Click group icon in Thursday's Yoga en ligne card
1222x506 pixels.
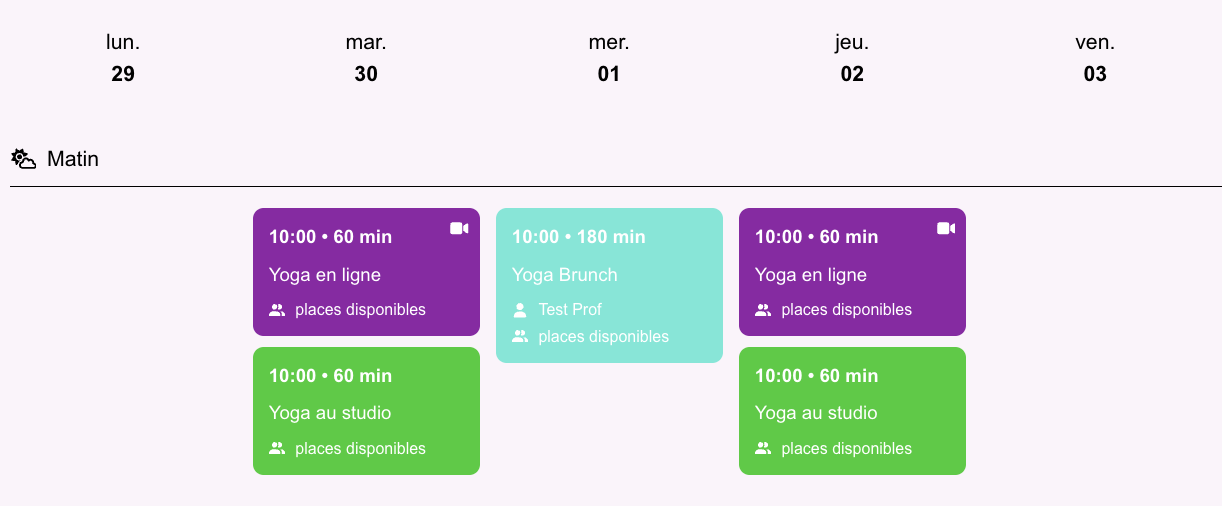coord(763,310)
